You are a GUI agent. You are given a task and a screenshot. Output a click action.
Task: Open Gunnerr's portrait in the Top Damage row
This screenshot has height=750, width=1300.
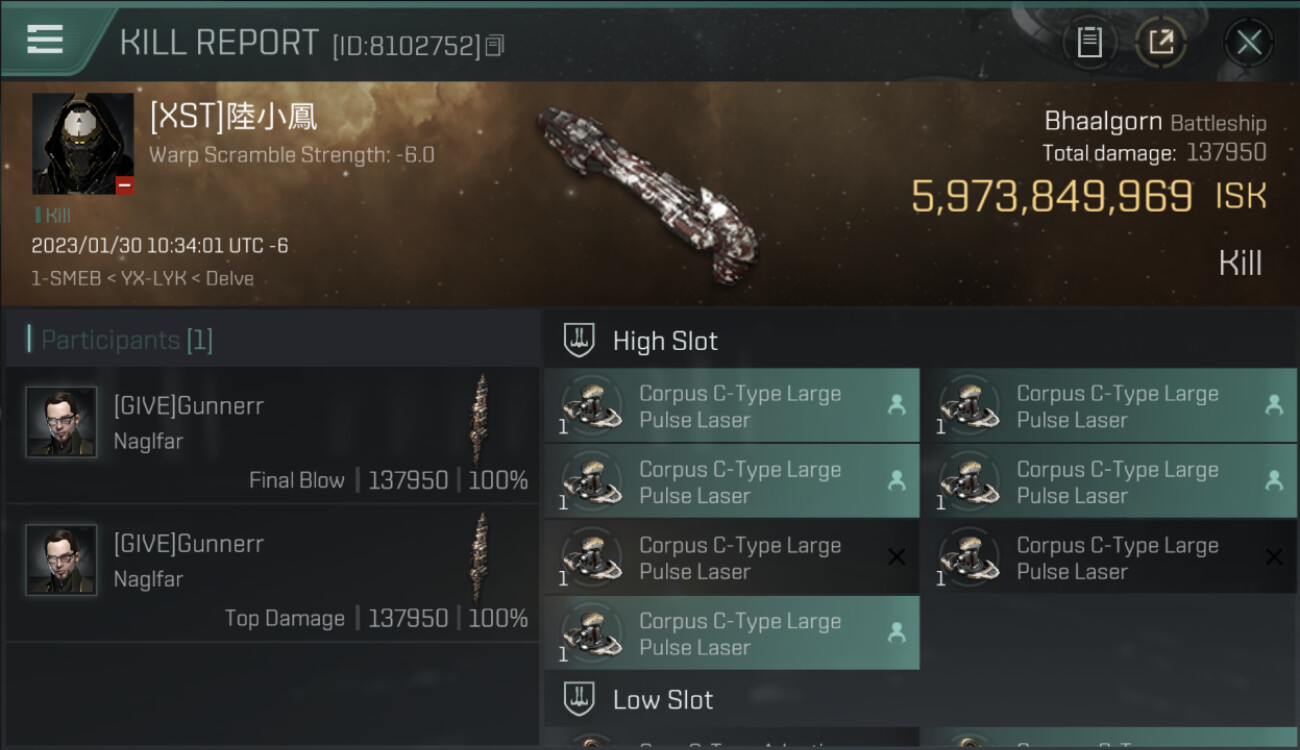click(x=61, y=560)
